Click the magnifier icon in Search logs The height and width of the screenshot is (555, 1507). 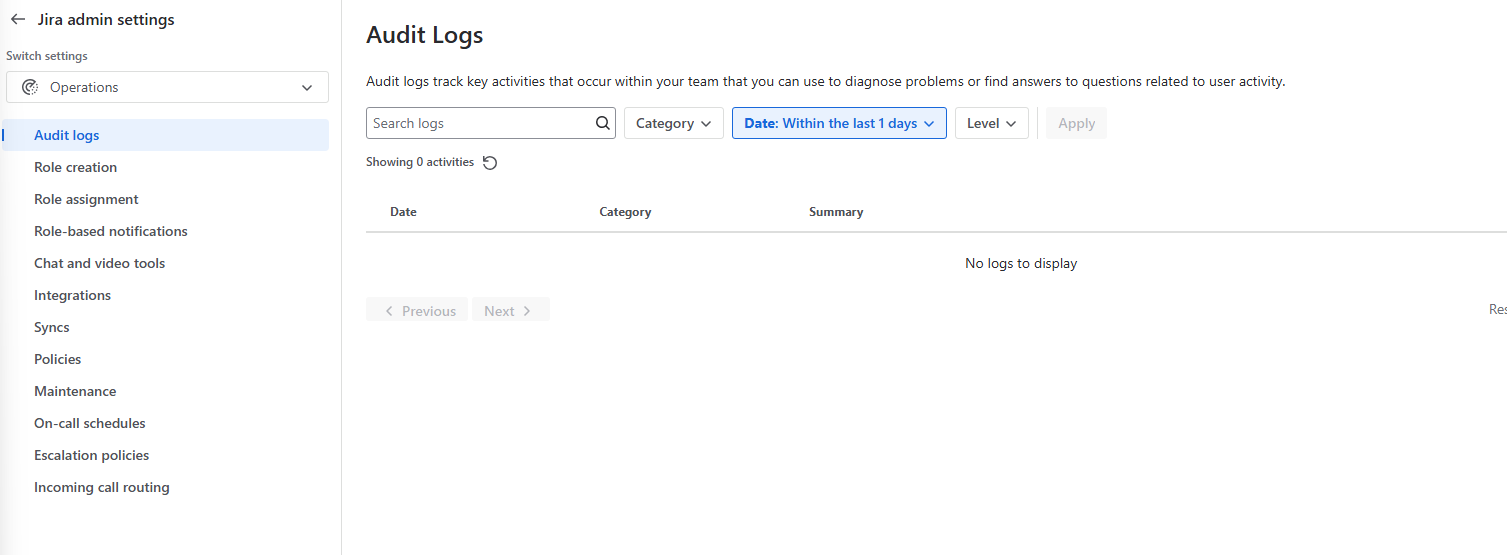(x=602, y=123)
